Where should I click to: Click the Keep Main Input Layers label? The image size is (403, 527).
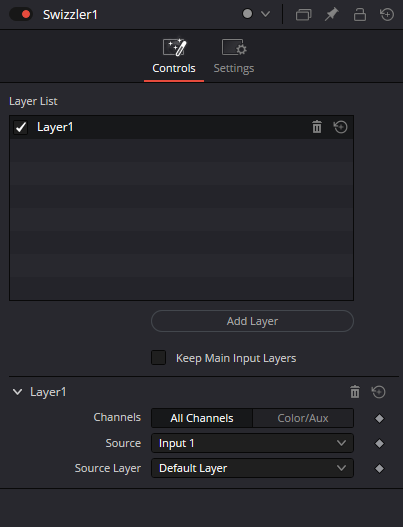(236, 358)
